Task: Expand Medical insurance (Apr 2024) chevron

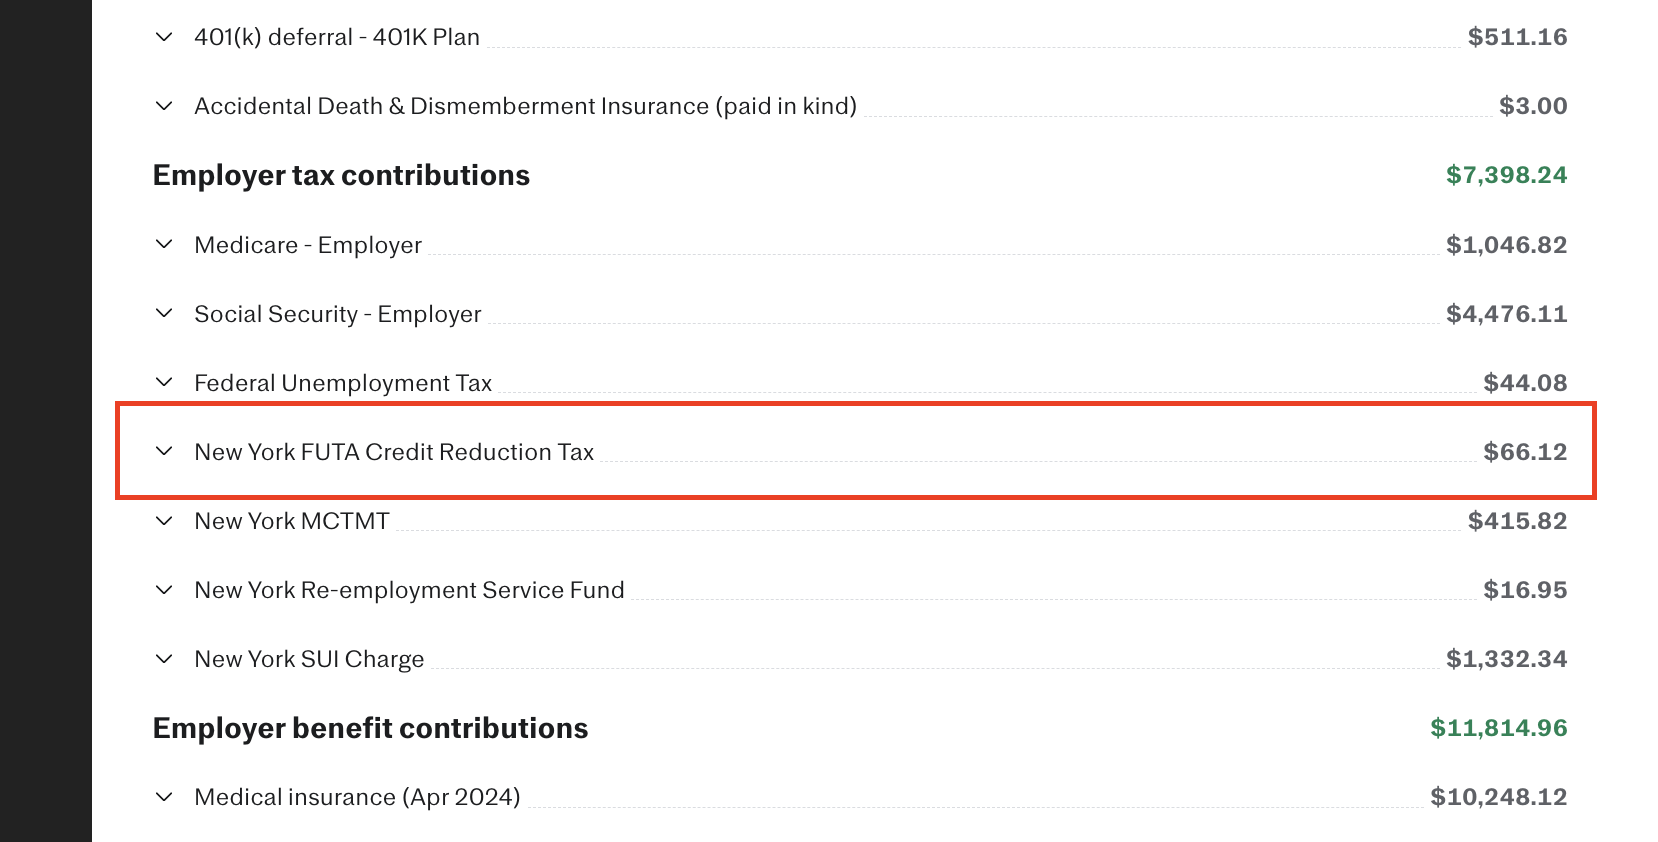Action: (164, 797)
